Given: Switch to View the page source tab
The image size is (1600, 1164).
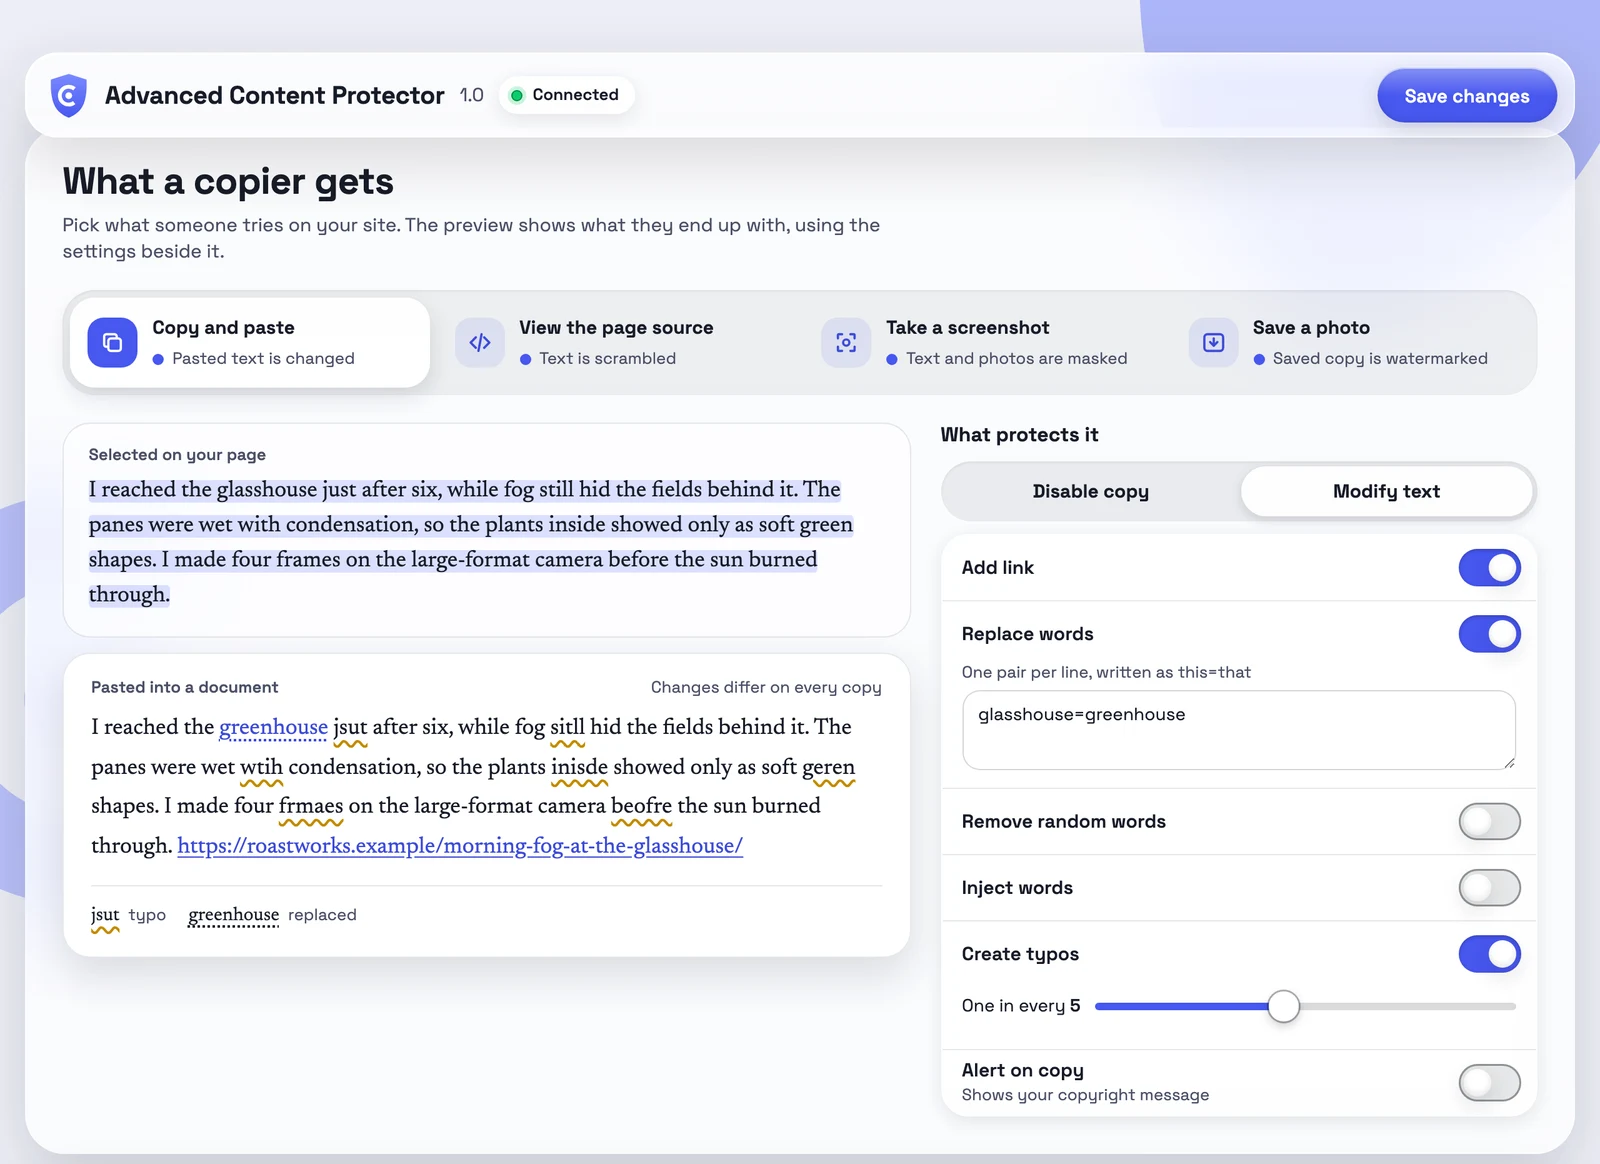Looking at the screenshot, I should coord(616,343).
